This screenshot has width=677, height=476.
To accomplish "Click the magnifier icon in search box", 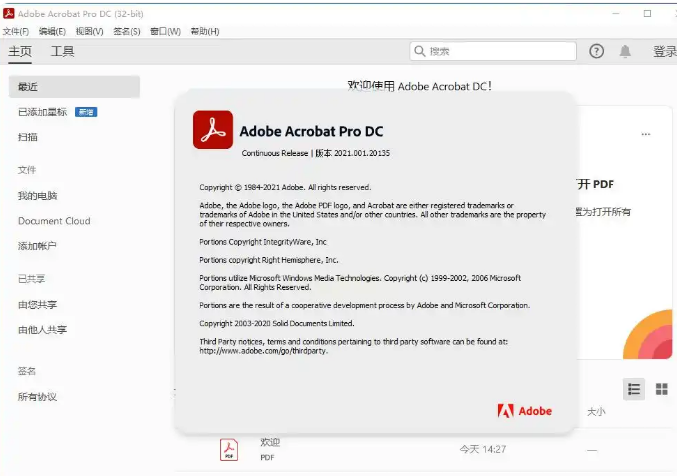I will coord(420,51).
